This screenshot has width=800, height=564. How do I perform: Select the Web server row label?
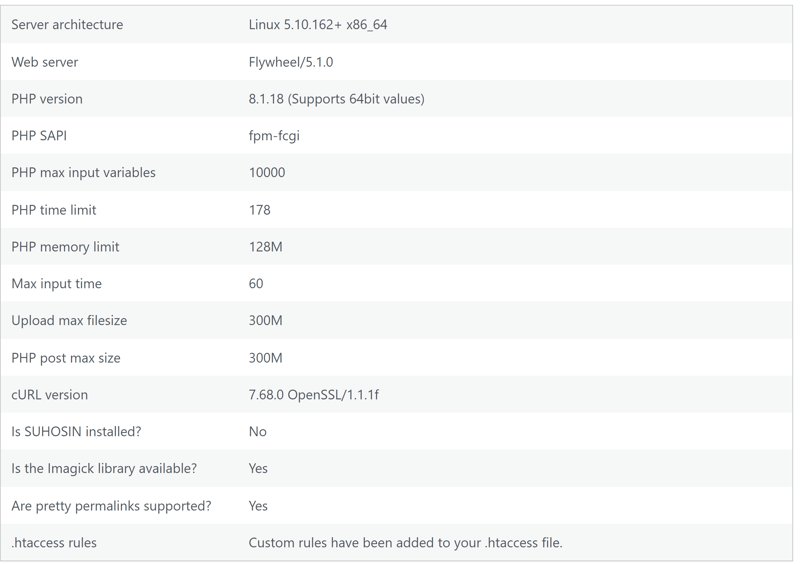(44, 62)
